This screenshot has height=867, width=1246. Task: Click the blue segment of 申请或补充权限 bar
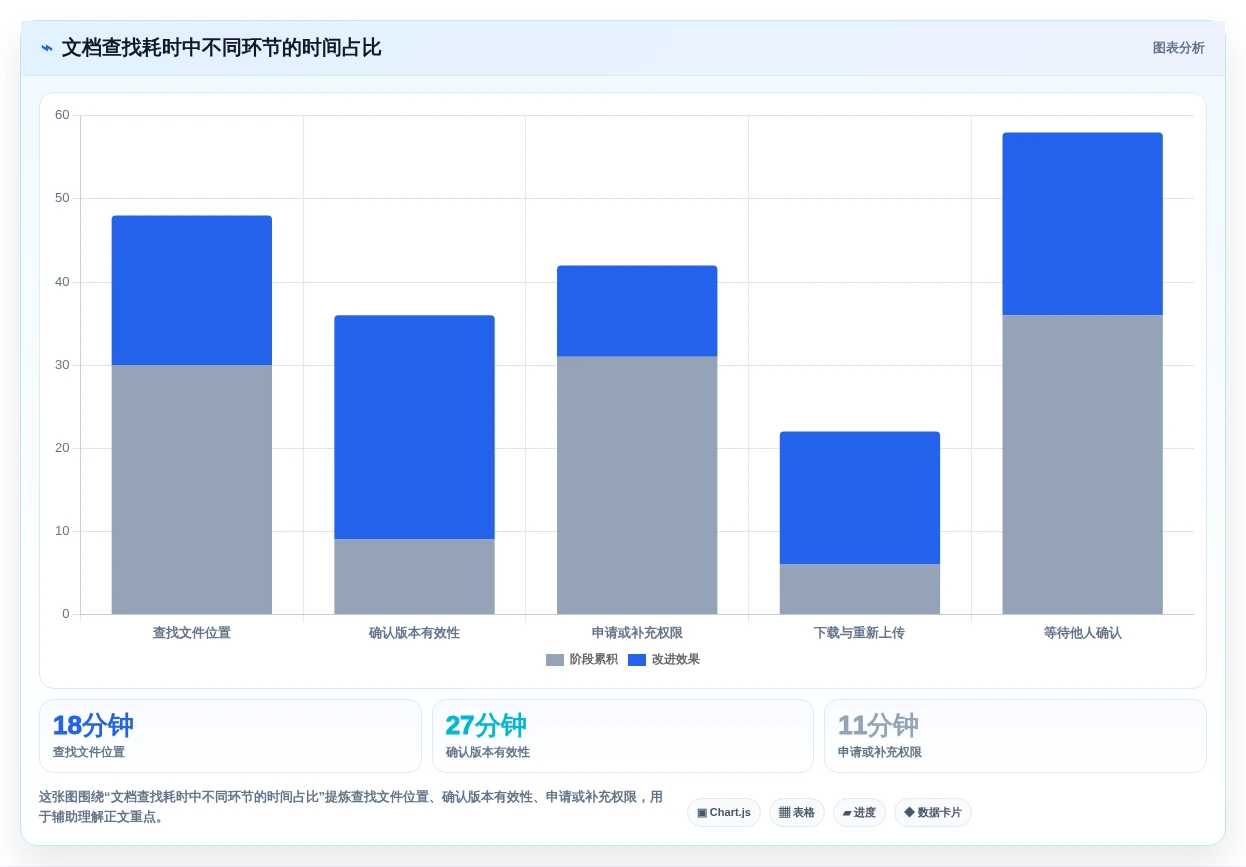click(637, 311)
